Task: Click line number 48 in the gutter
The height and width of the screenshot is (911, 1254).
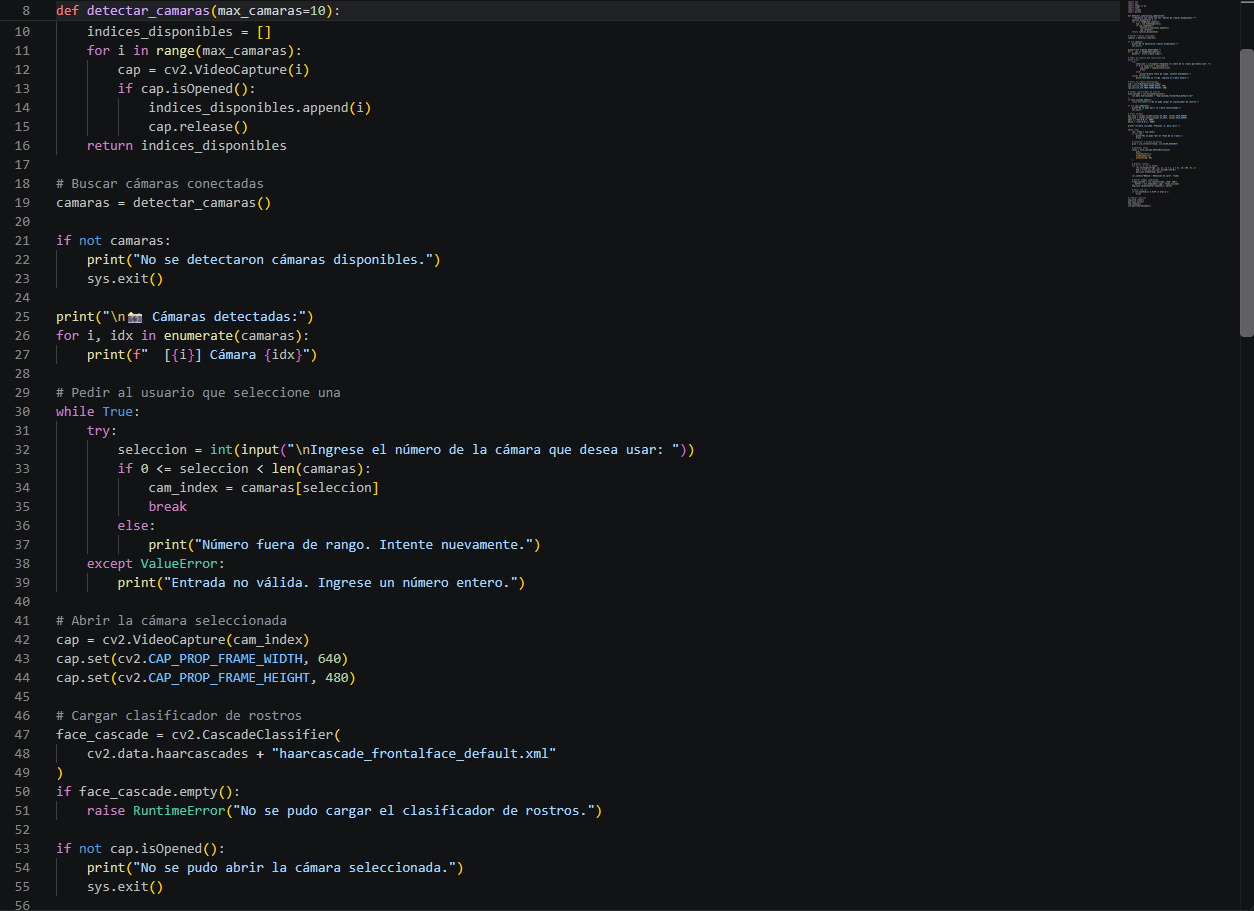Action: 22,753
